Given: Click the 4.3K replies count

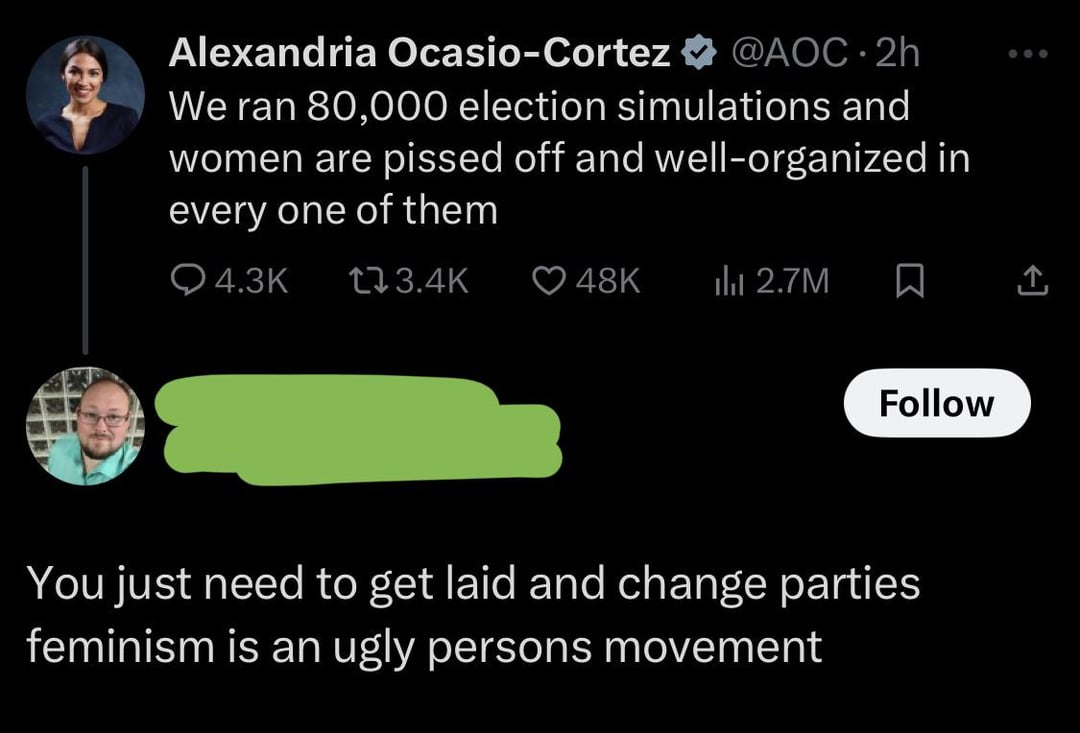Looking at the screenshot, I should (251, 282).
